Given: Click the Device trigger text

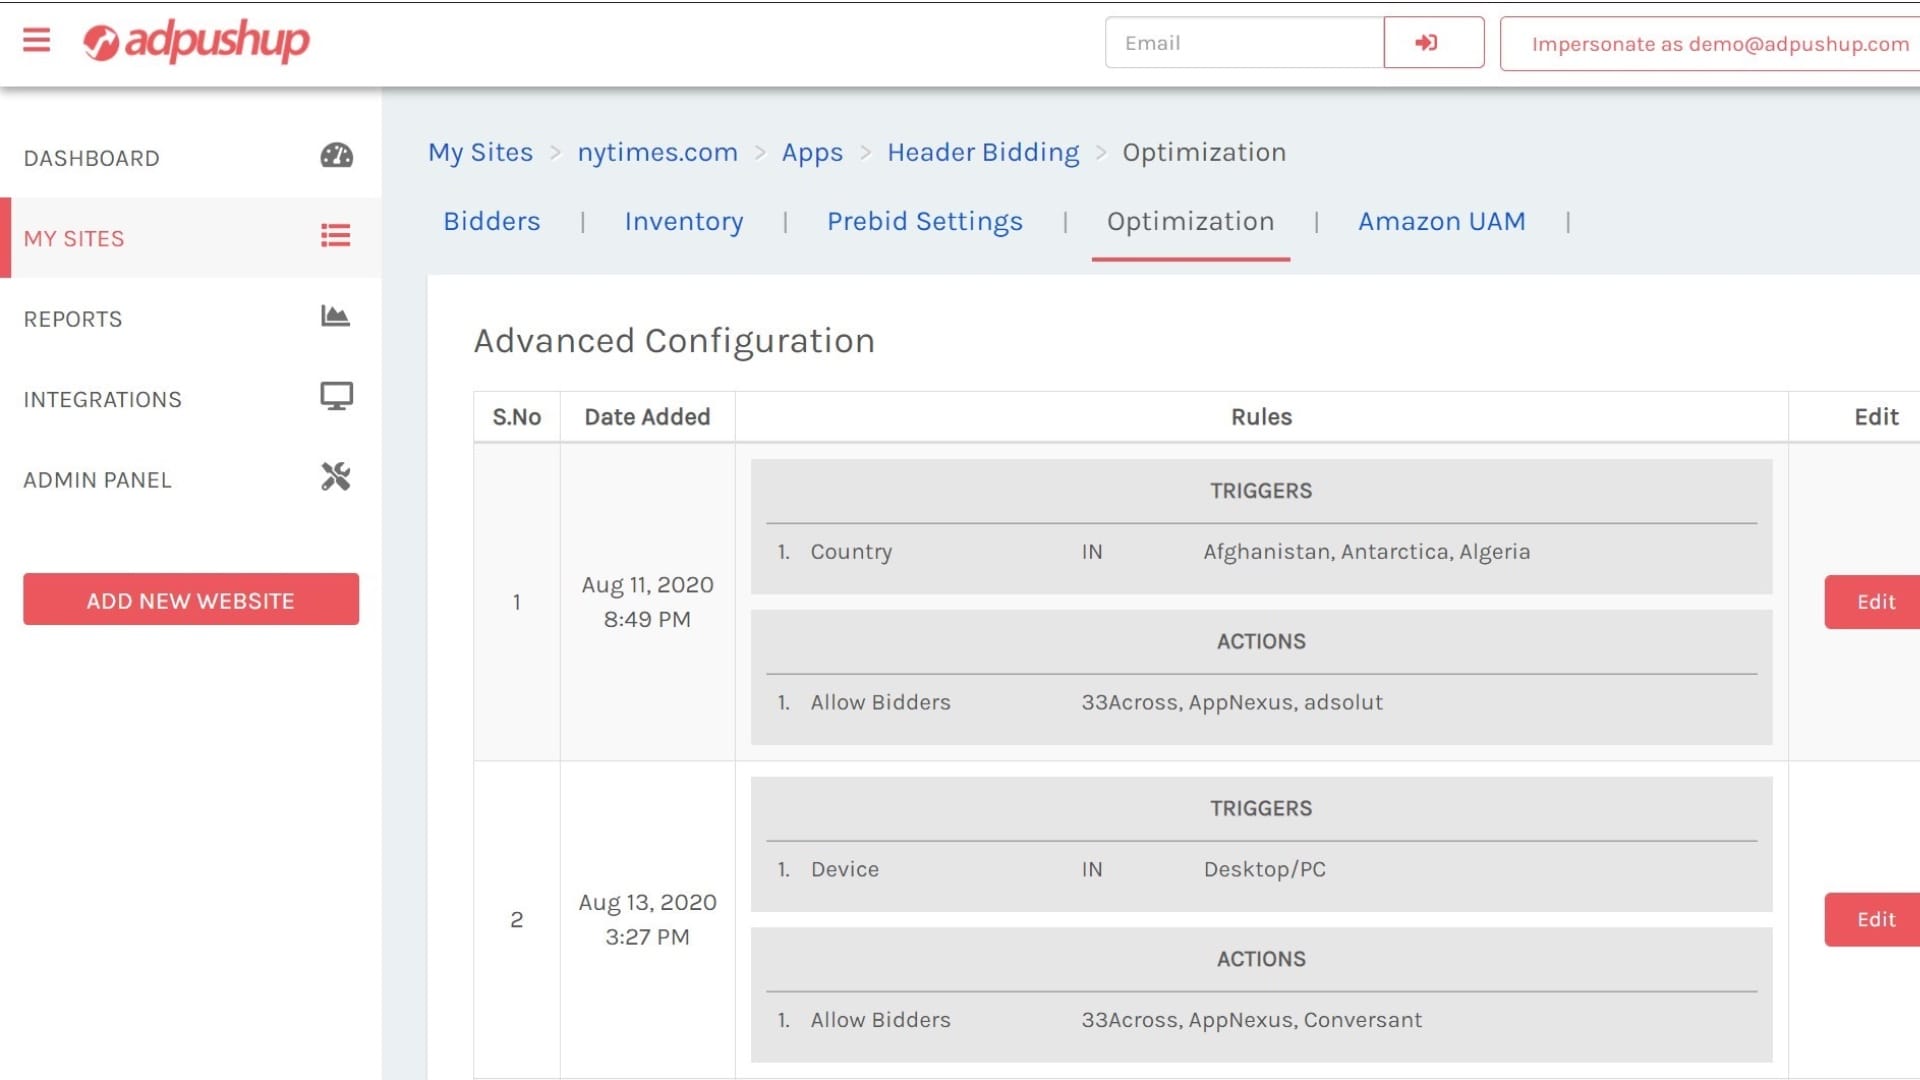Looking at the screenshot, I should tap(845, 869).
